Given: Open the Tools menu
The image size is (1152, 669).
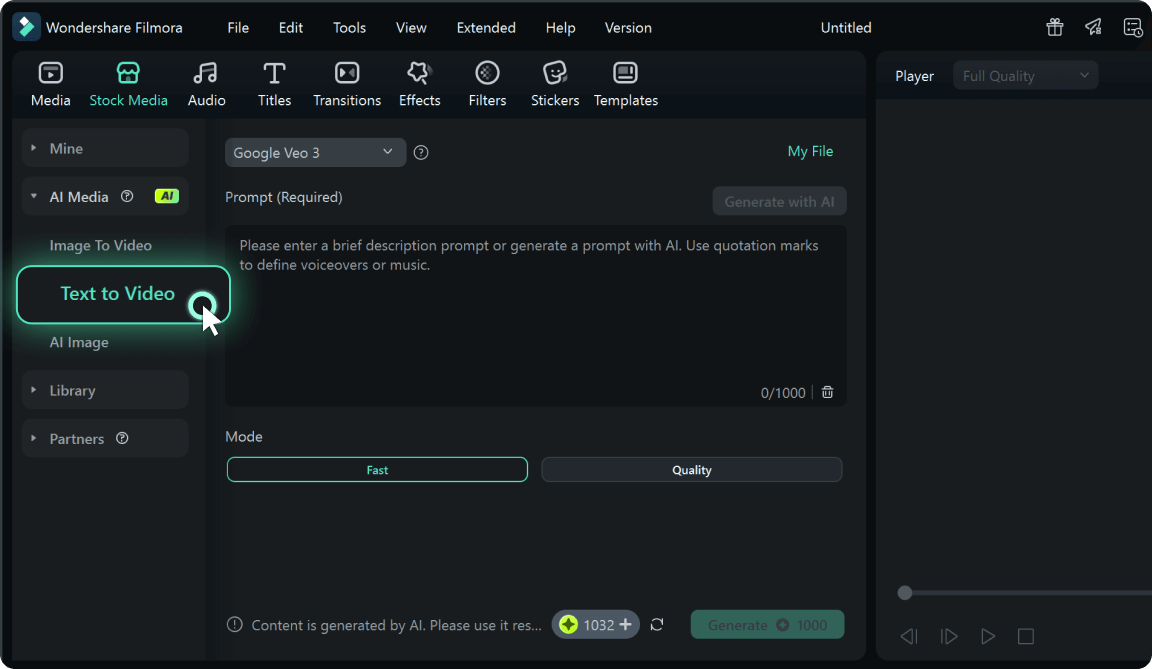Looking at the screenshot, I should pyautogui.click(x=349, y=27).
